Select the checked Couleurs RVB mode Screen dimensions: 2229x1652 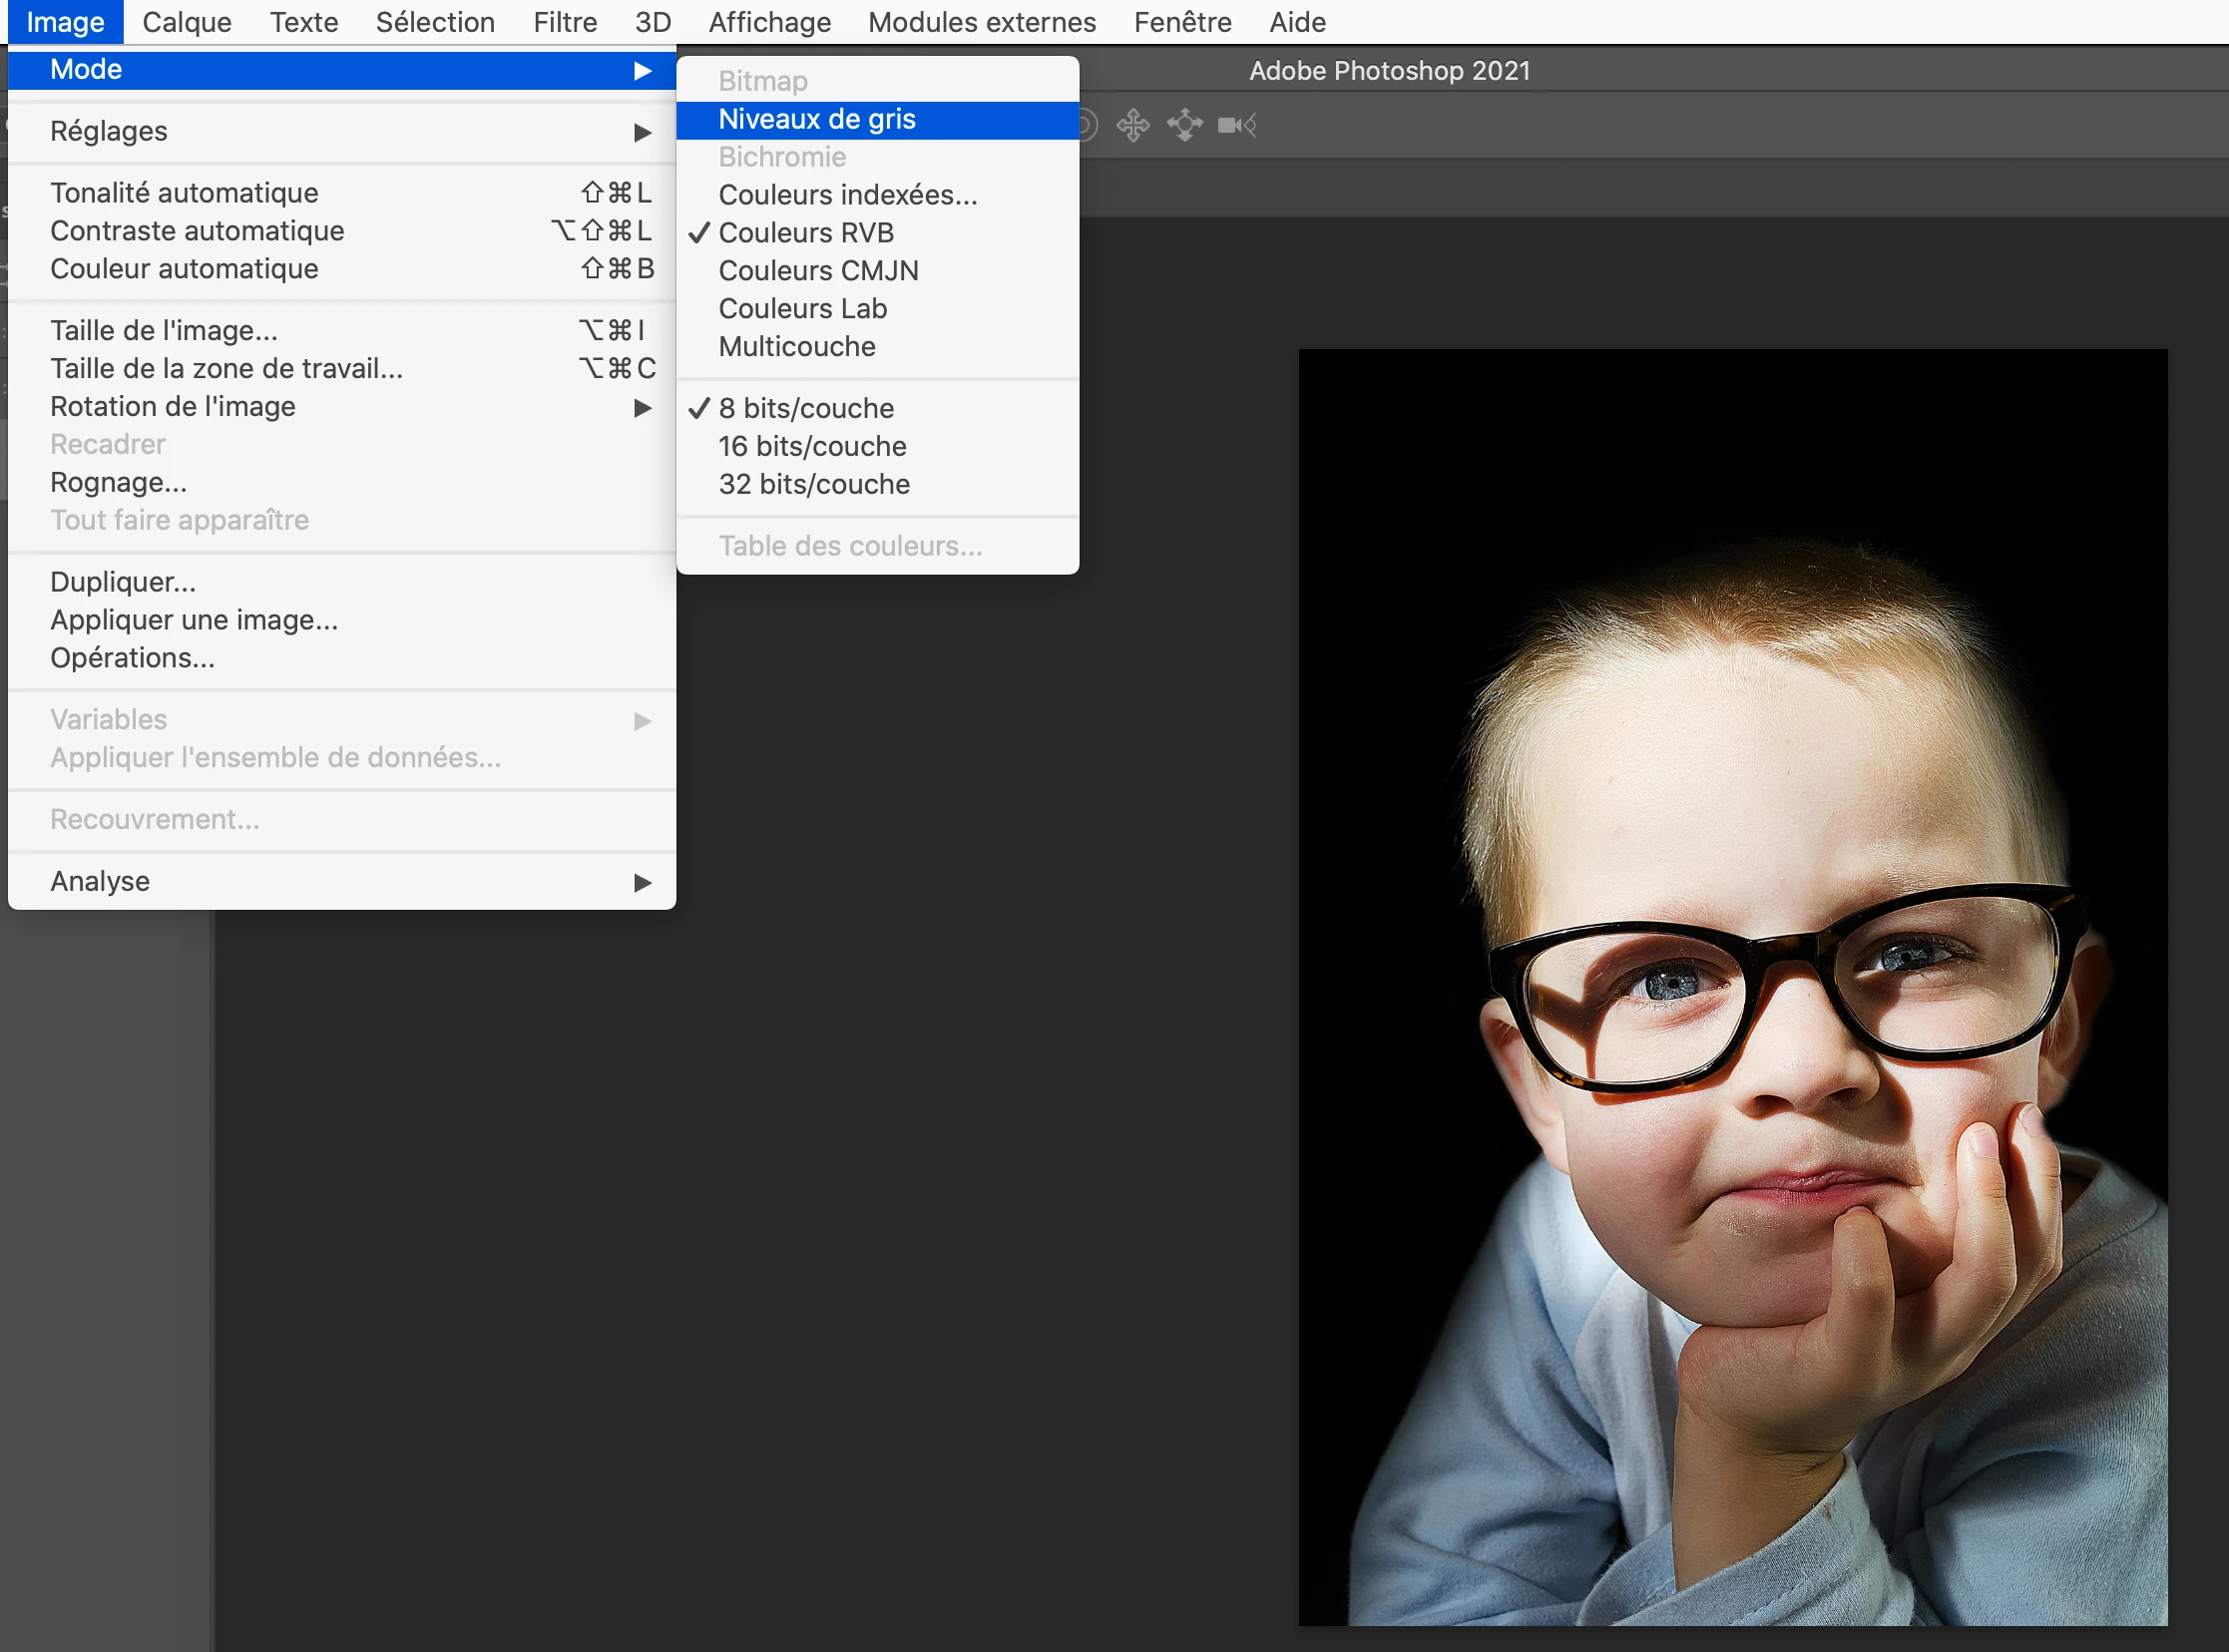point(806,233)
